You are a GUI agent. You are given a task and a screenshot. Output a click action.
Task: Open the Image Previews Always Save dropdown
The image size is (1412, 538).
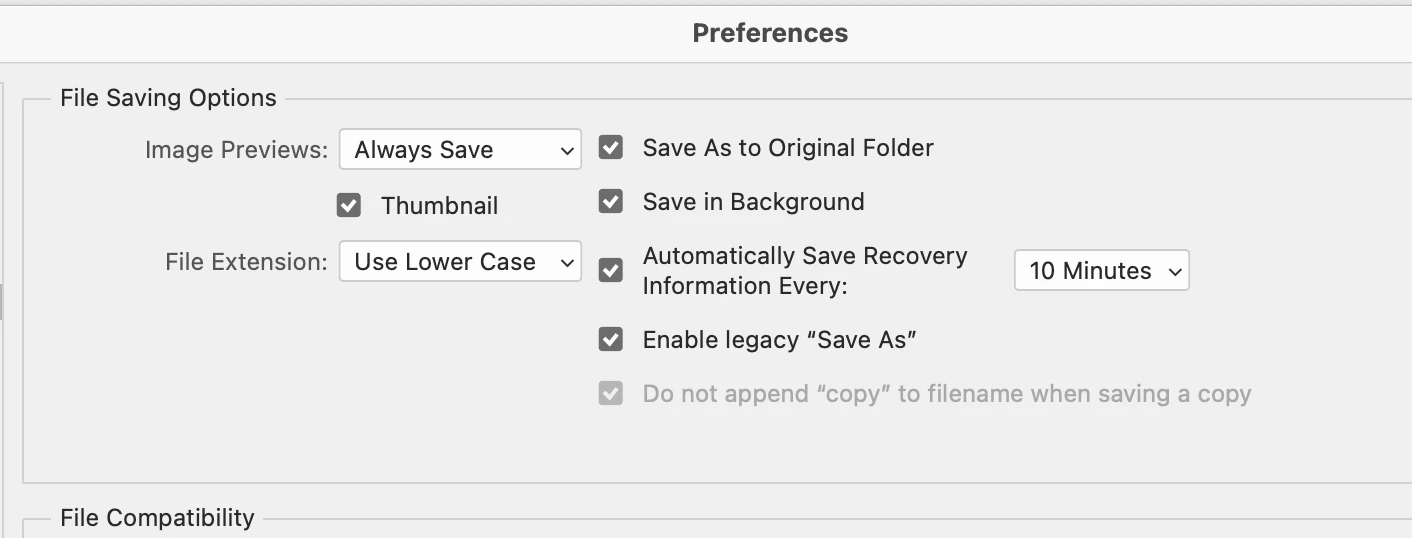460,150
